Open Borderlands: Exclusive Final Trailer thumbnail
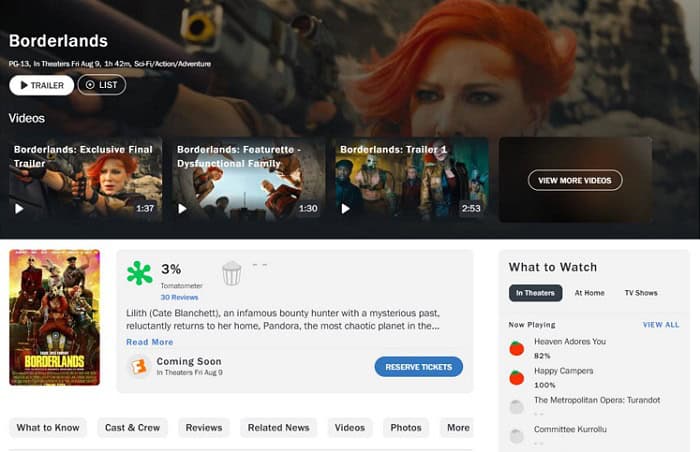700x452 pixels. point(86,180)
